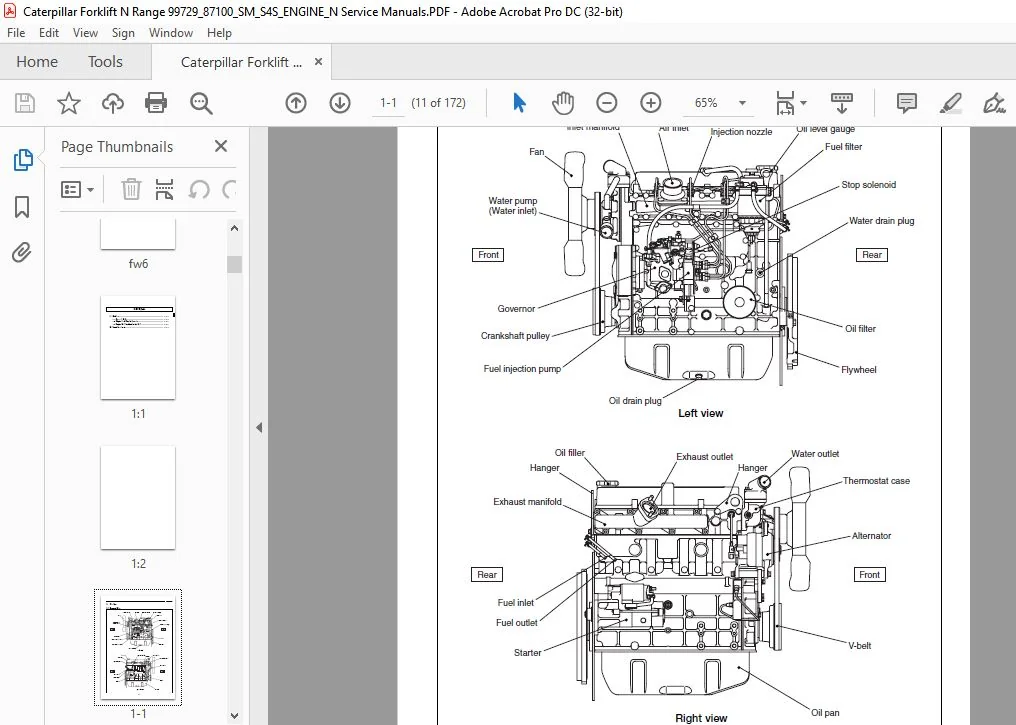The width and height of the screenshot is (1016, 725).
Task: Zoom in with plus button
Action: point(651,103)
